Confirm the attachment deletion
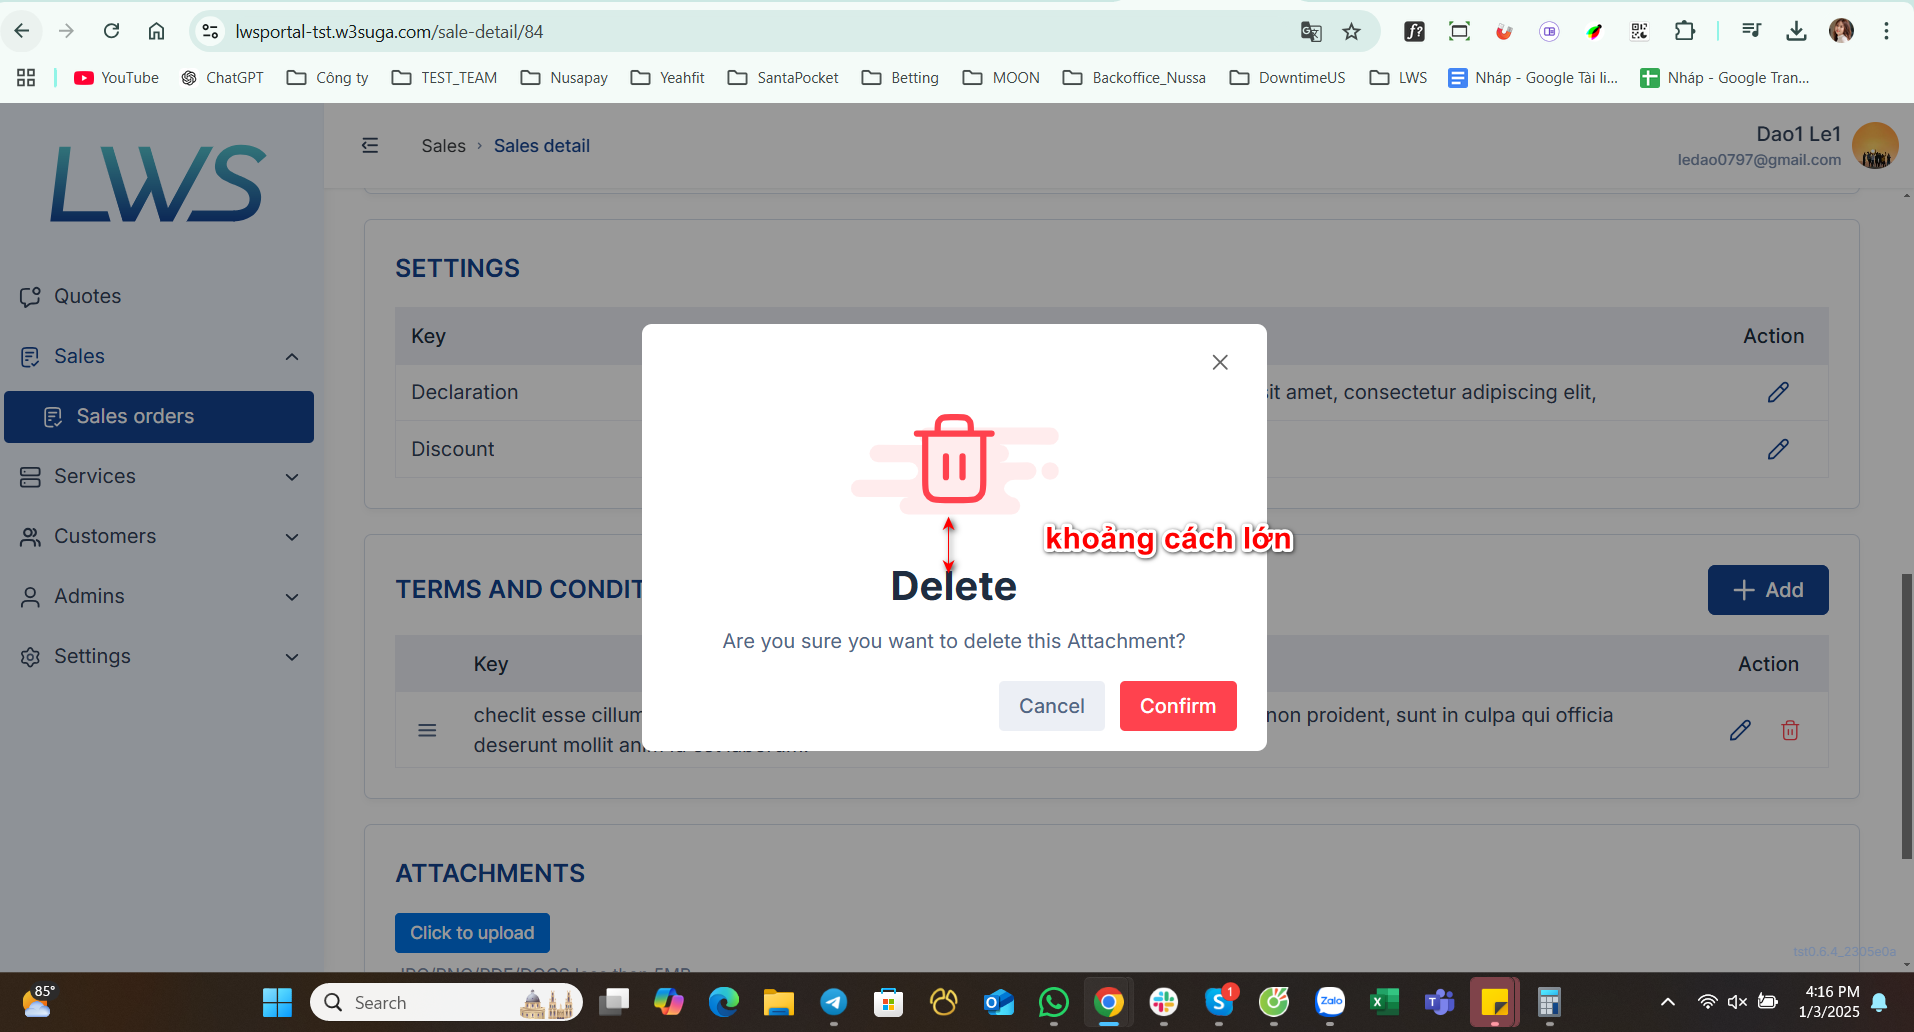 tap(1178, 706)
